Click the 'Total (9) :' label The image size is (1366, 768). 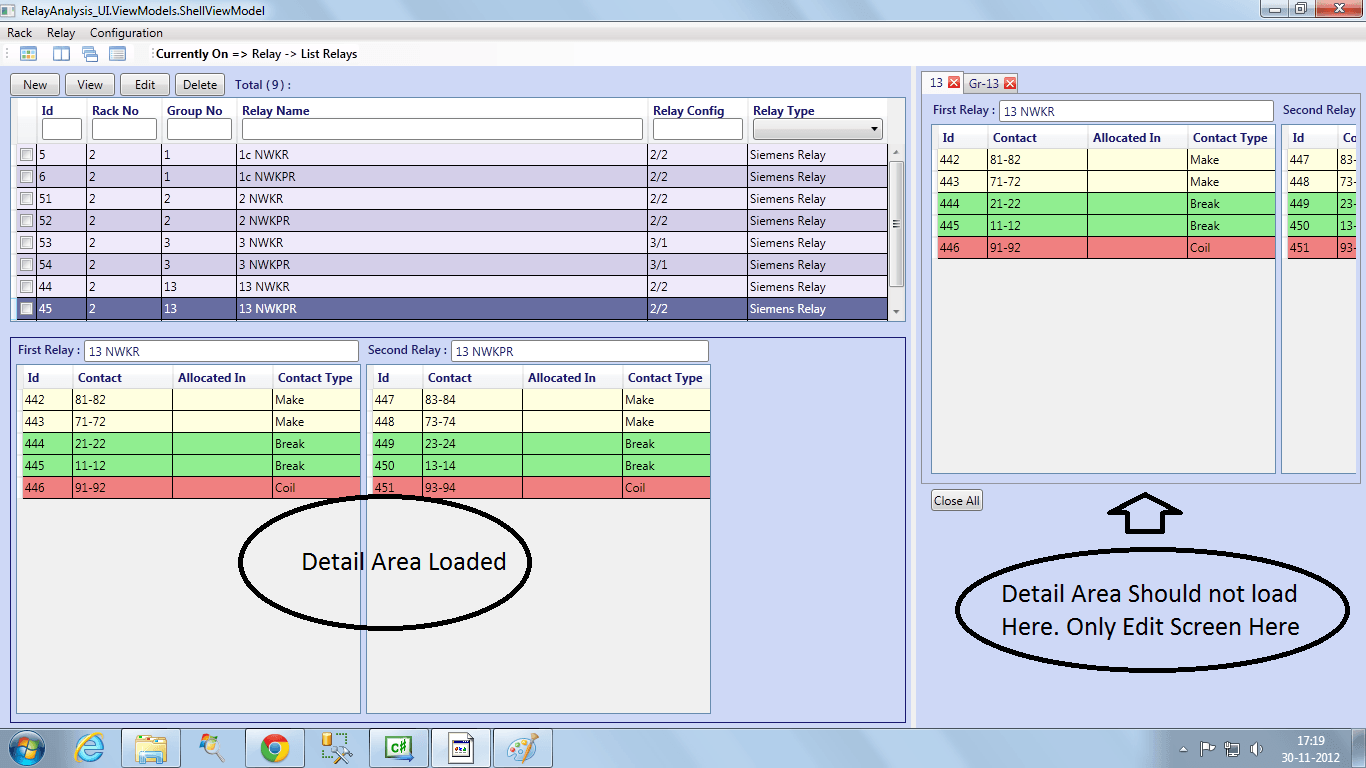click(263, 85)
